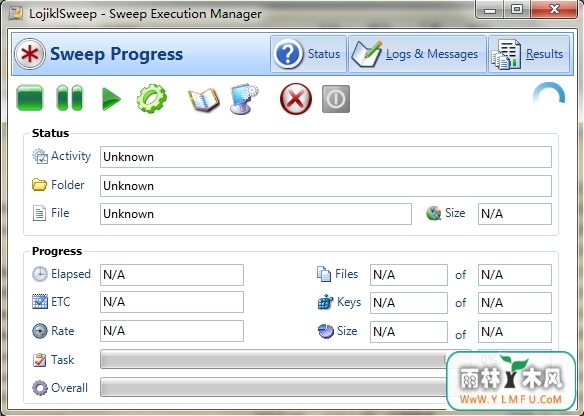
Task: Click the computer configuration monitor icon
Action: (244, 99)
